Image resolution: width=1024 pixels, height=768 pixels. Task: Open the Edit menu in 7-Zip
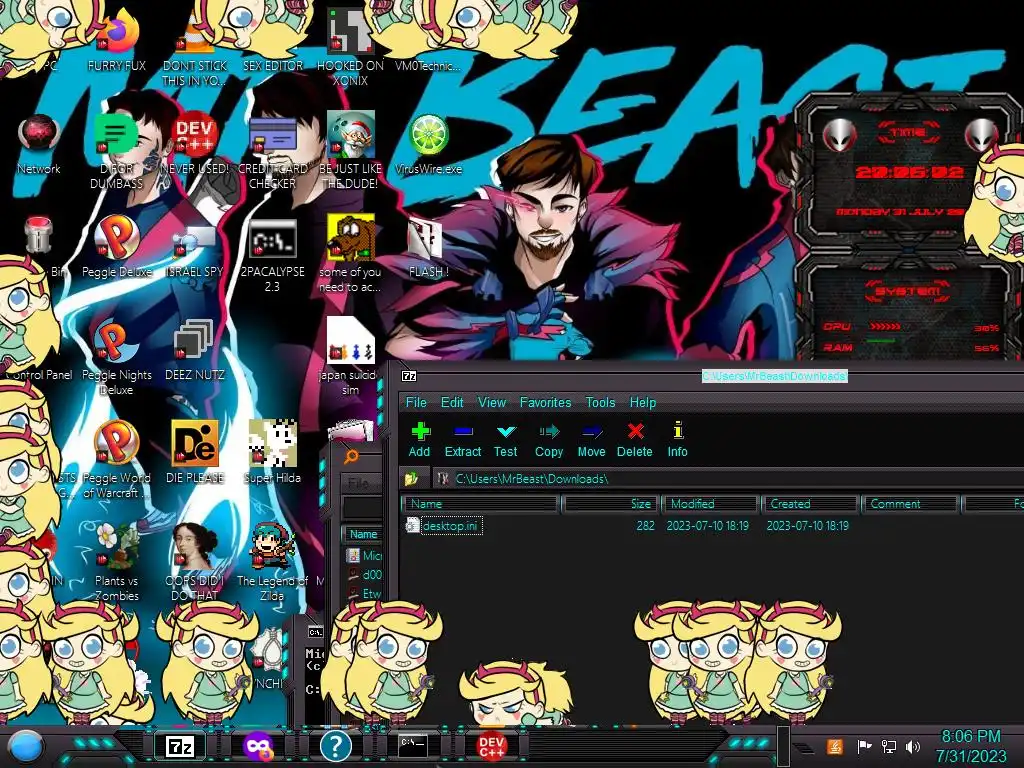pos(452,402)
